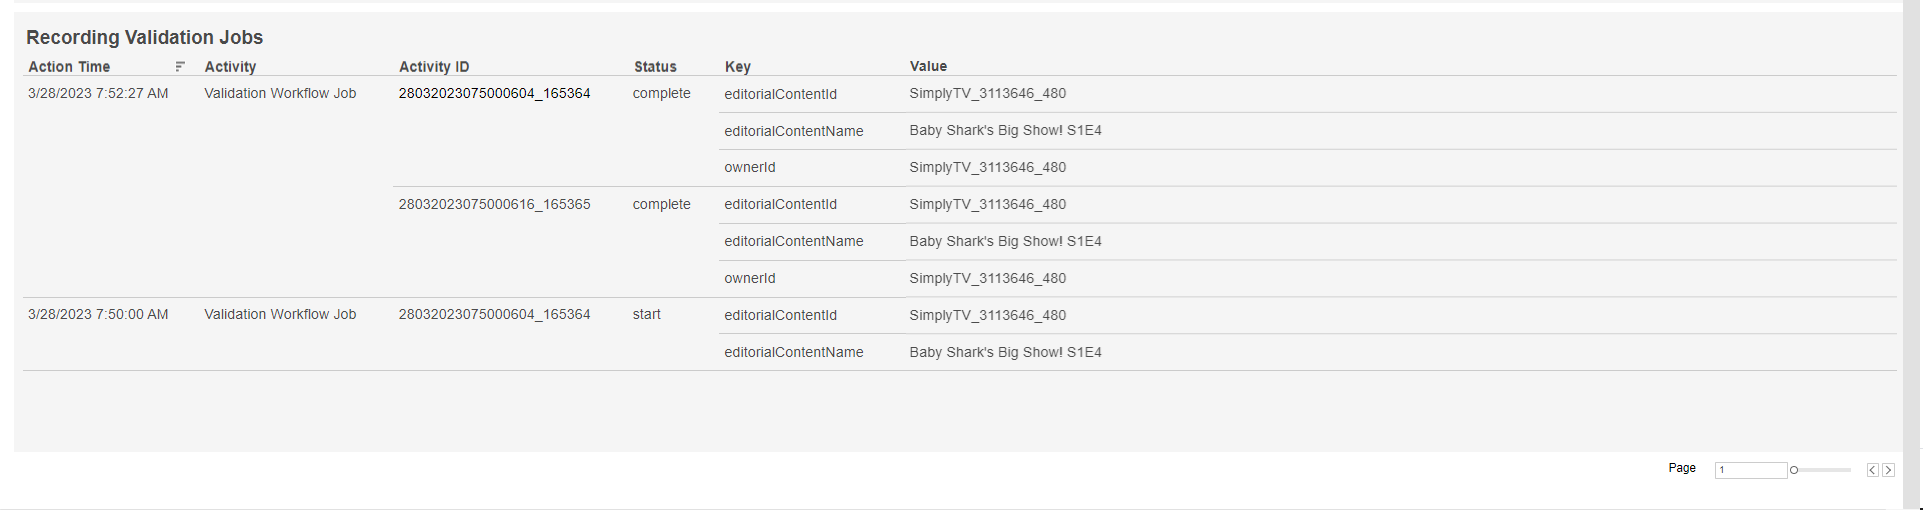Click the Value column header
This screenshot has width=1923, height=510.
928,66
